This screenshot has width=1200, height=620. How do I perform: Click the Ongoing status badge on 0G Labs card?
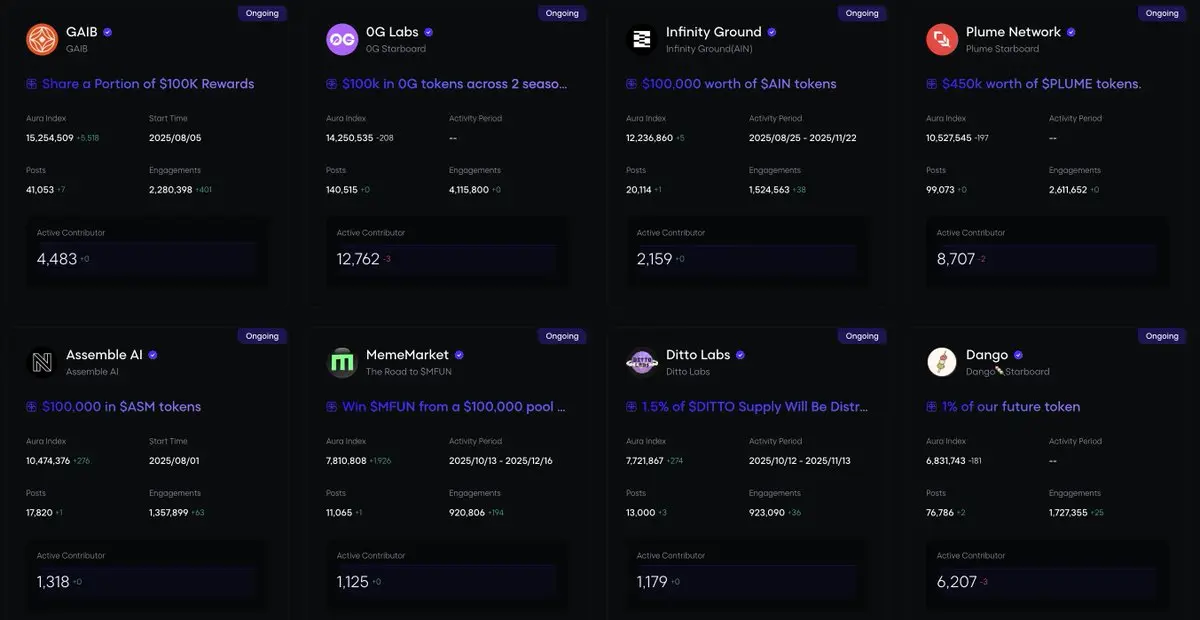click(562, 14)
